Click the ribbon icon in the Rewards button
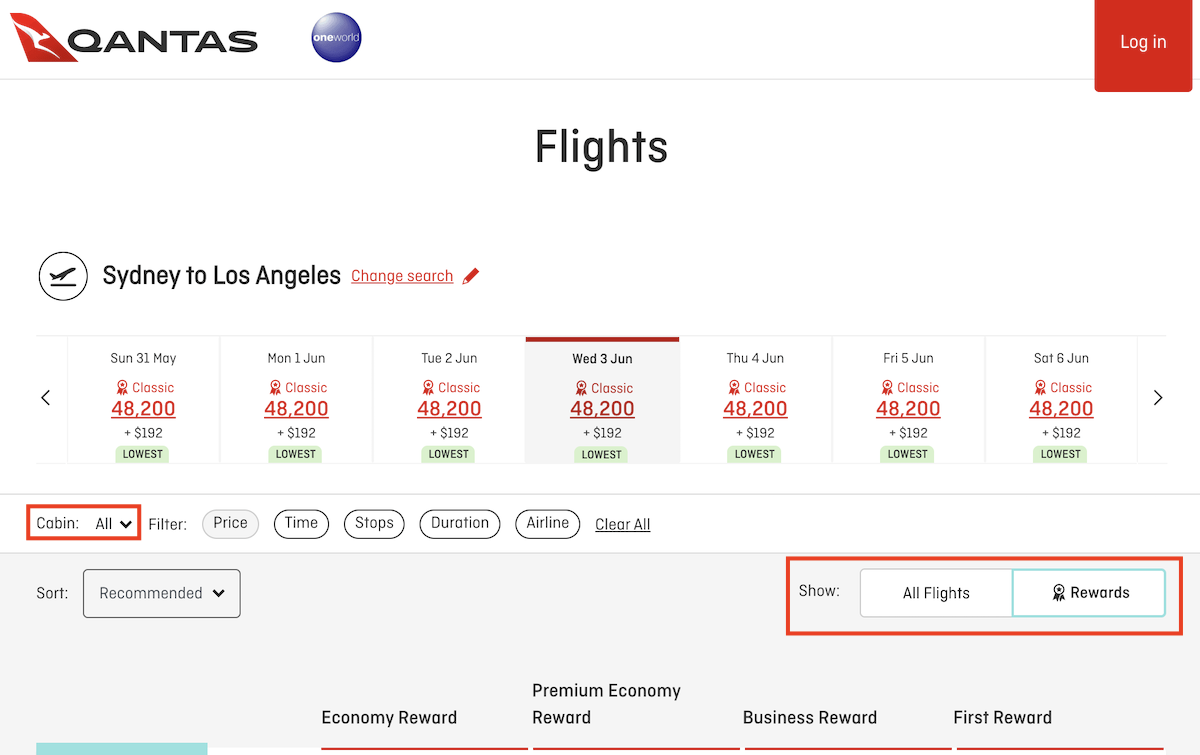 pyautogui.click(x=1059, y=593)
